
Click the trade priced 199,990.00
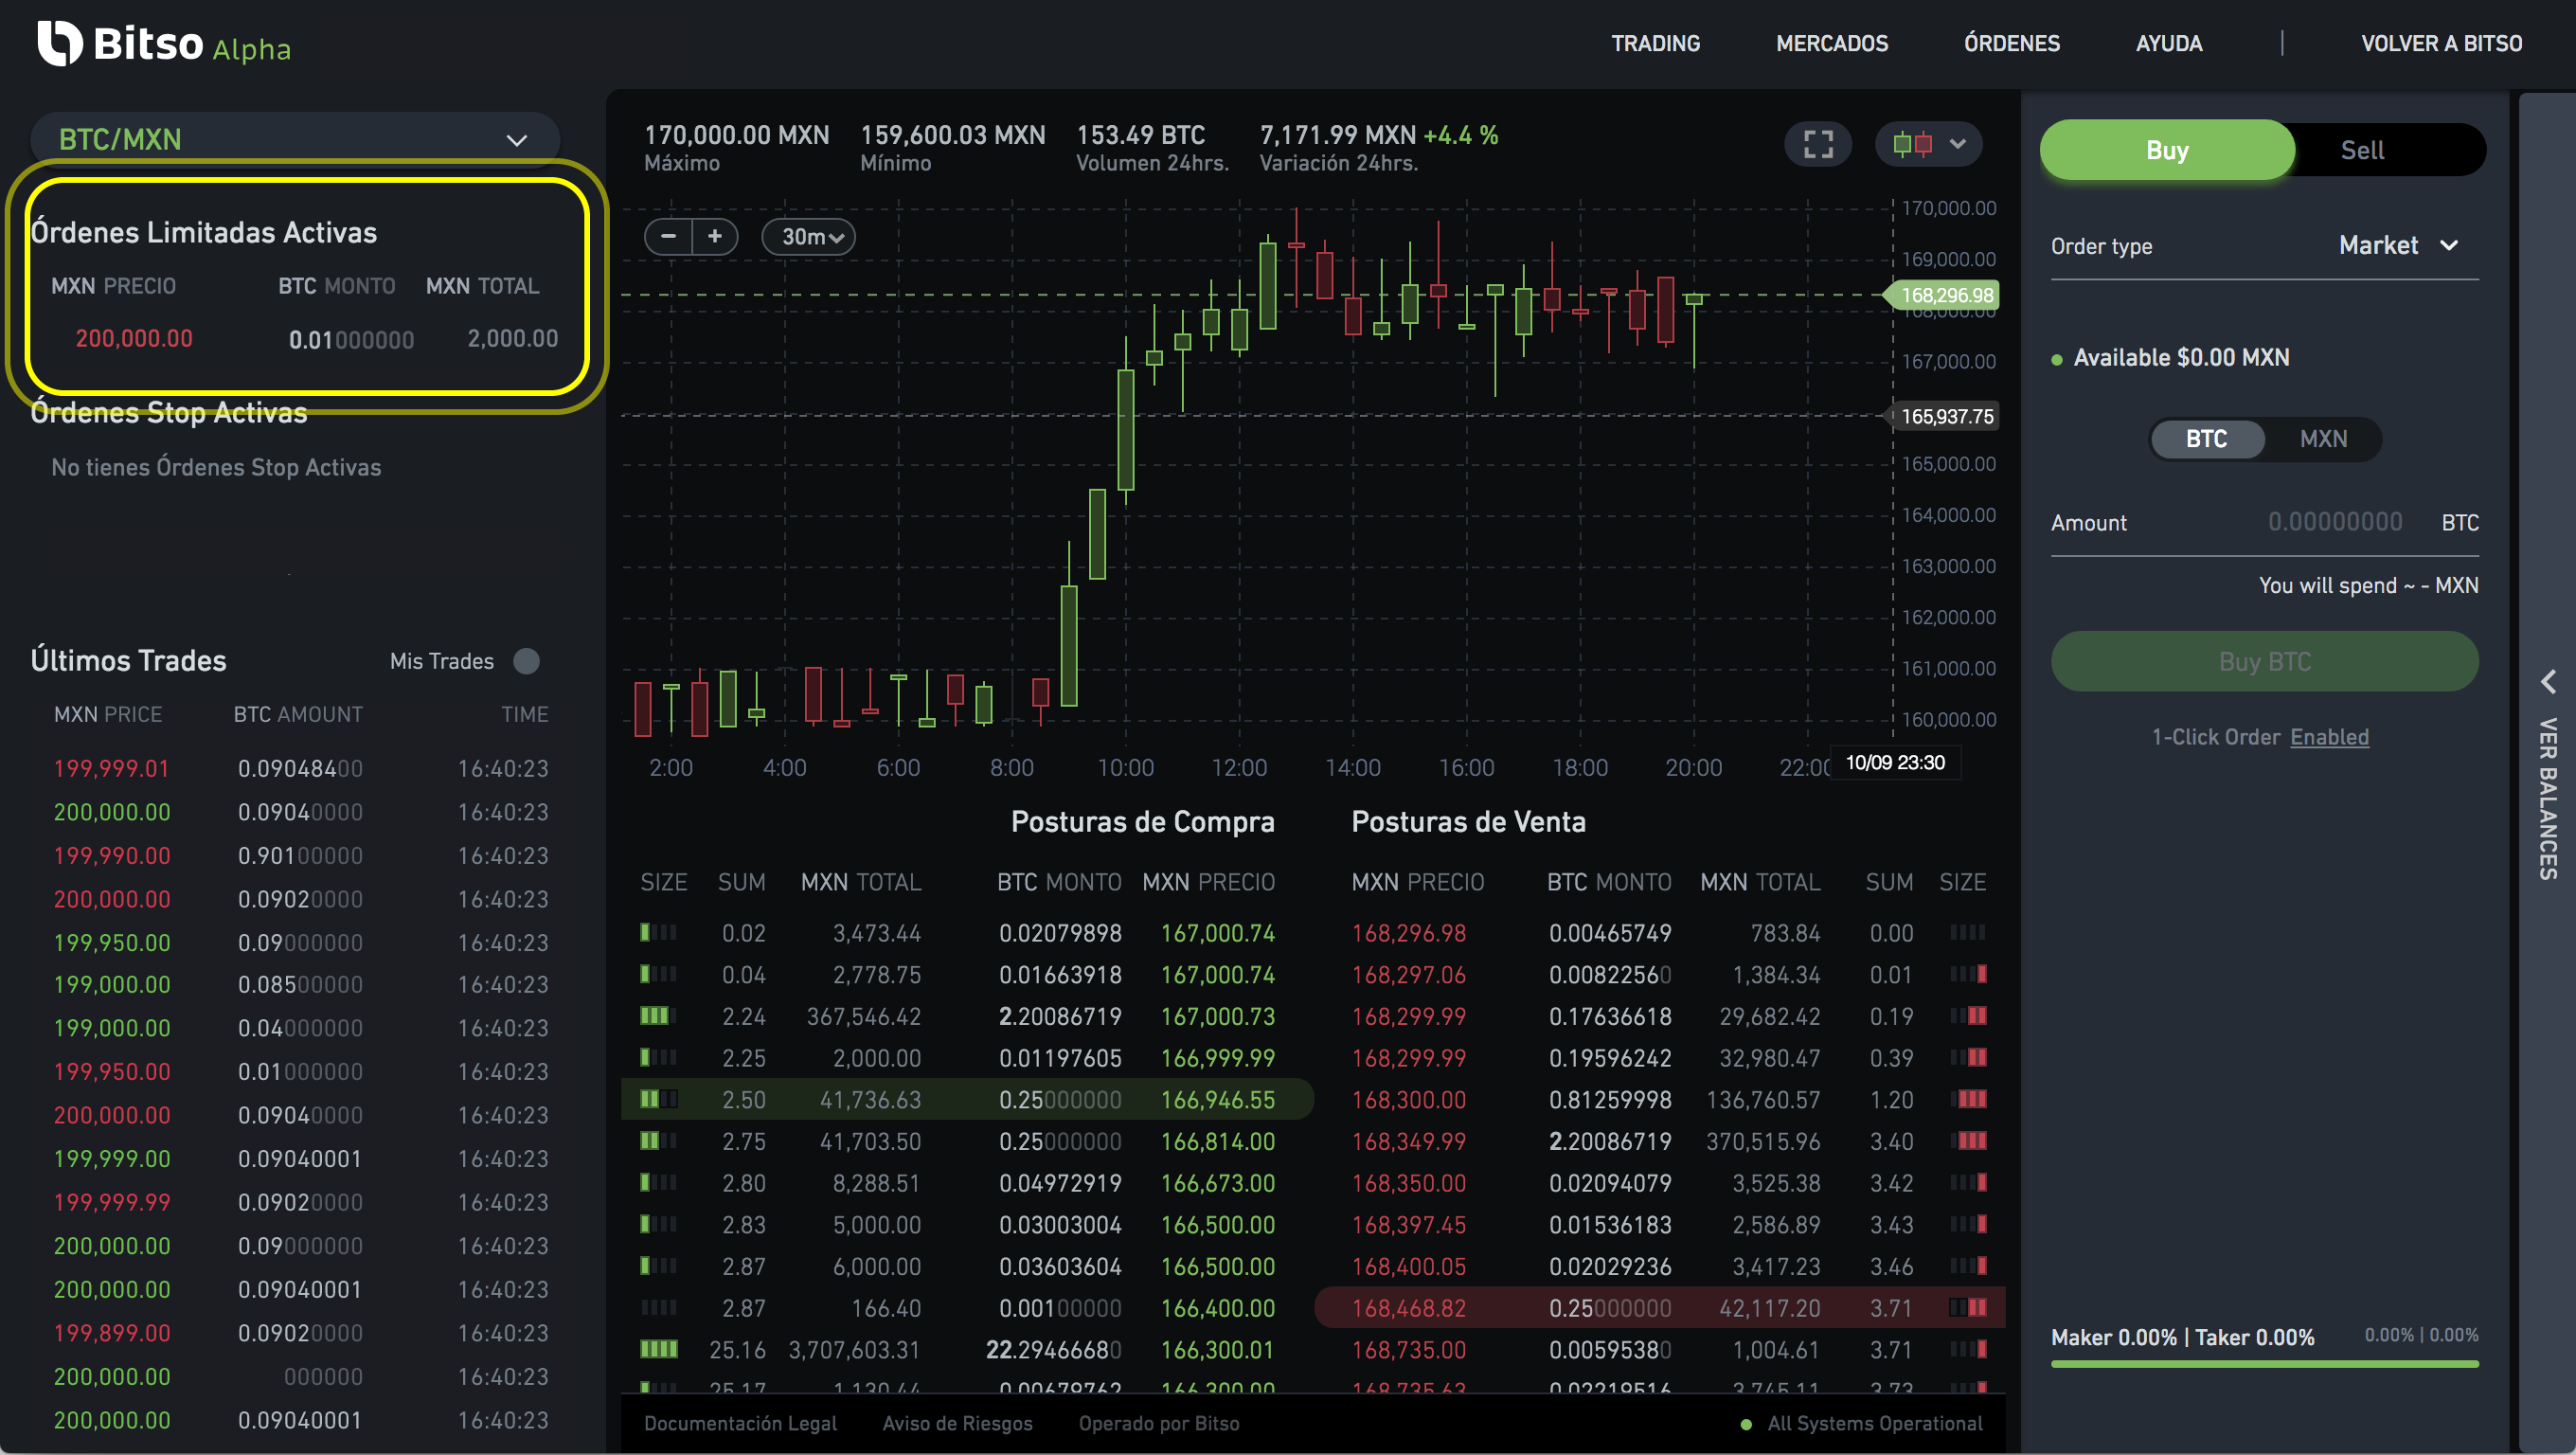tap(300, 855)
